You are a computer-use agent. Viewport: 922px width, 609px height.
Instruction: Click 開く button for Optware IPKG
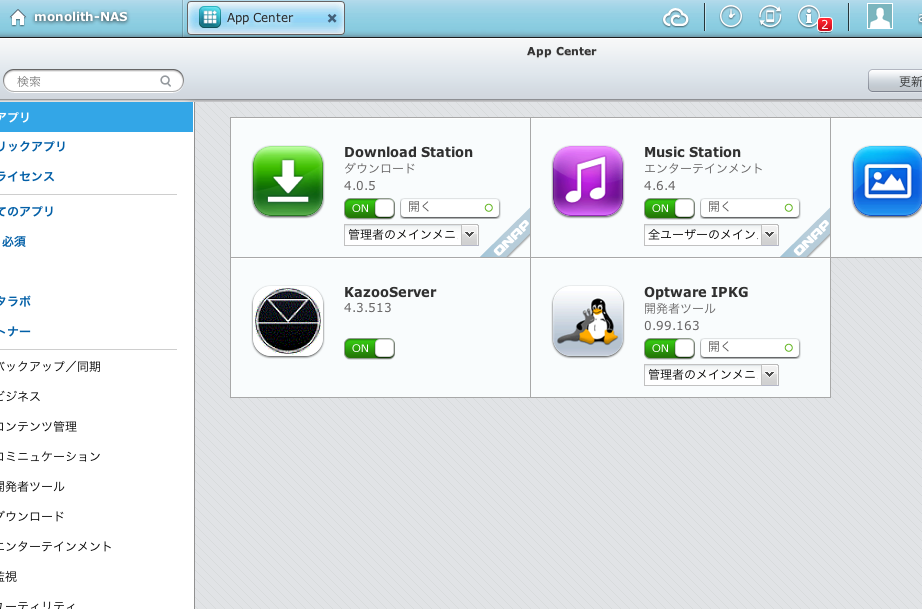click(750, 347)
